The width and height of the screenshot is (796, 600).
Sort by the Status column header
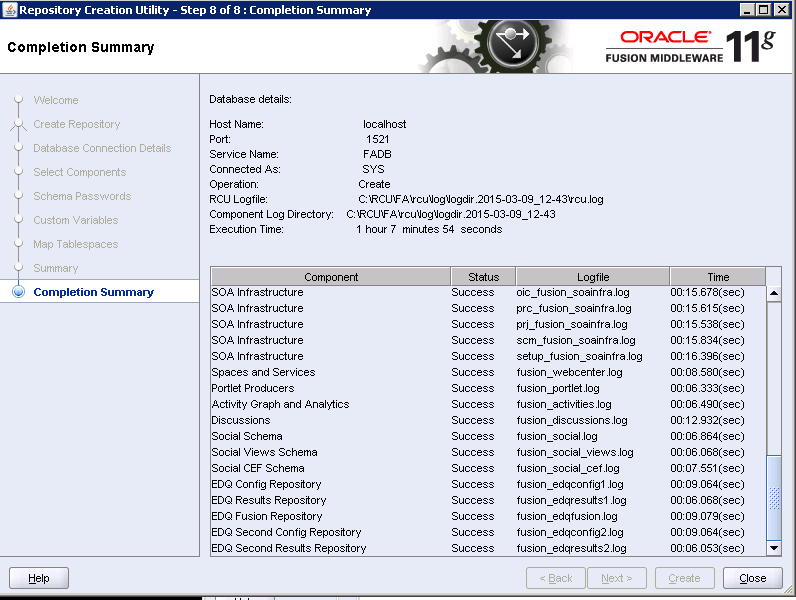(x=483, y=277)
